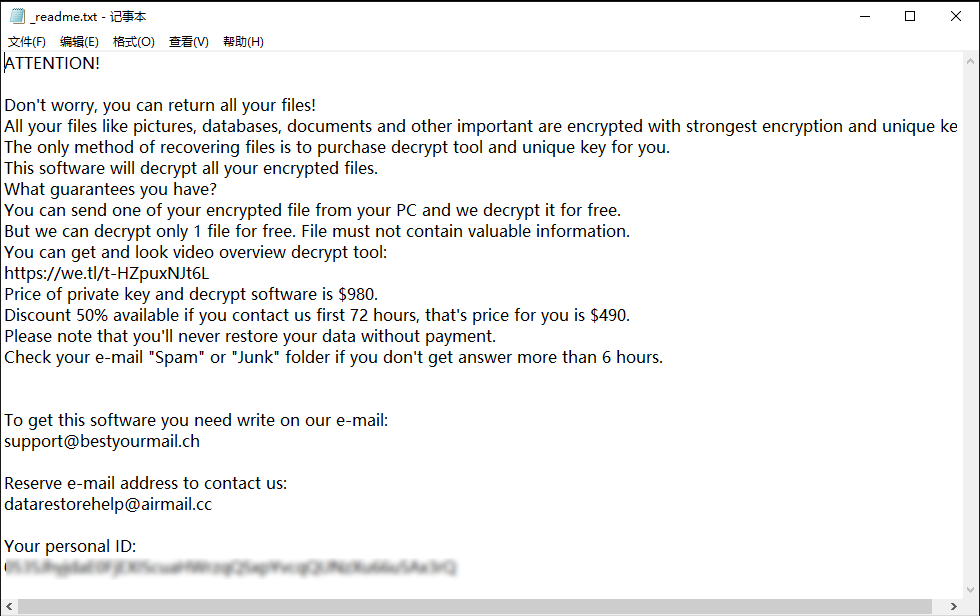This screenshot has height=616, width=980.
Task: Click the blurred personal ID string
Action: 230,568
